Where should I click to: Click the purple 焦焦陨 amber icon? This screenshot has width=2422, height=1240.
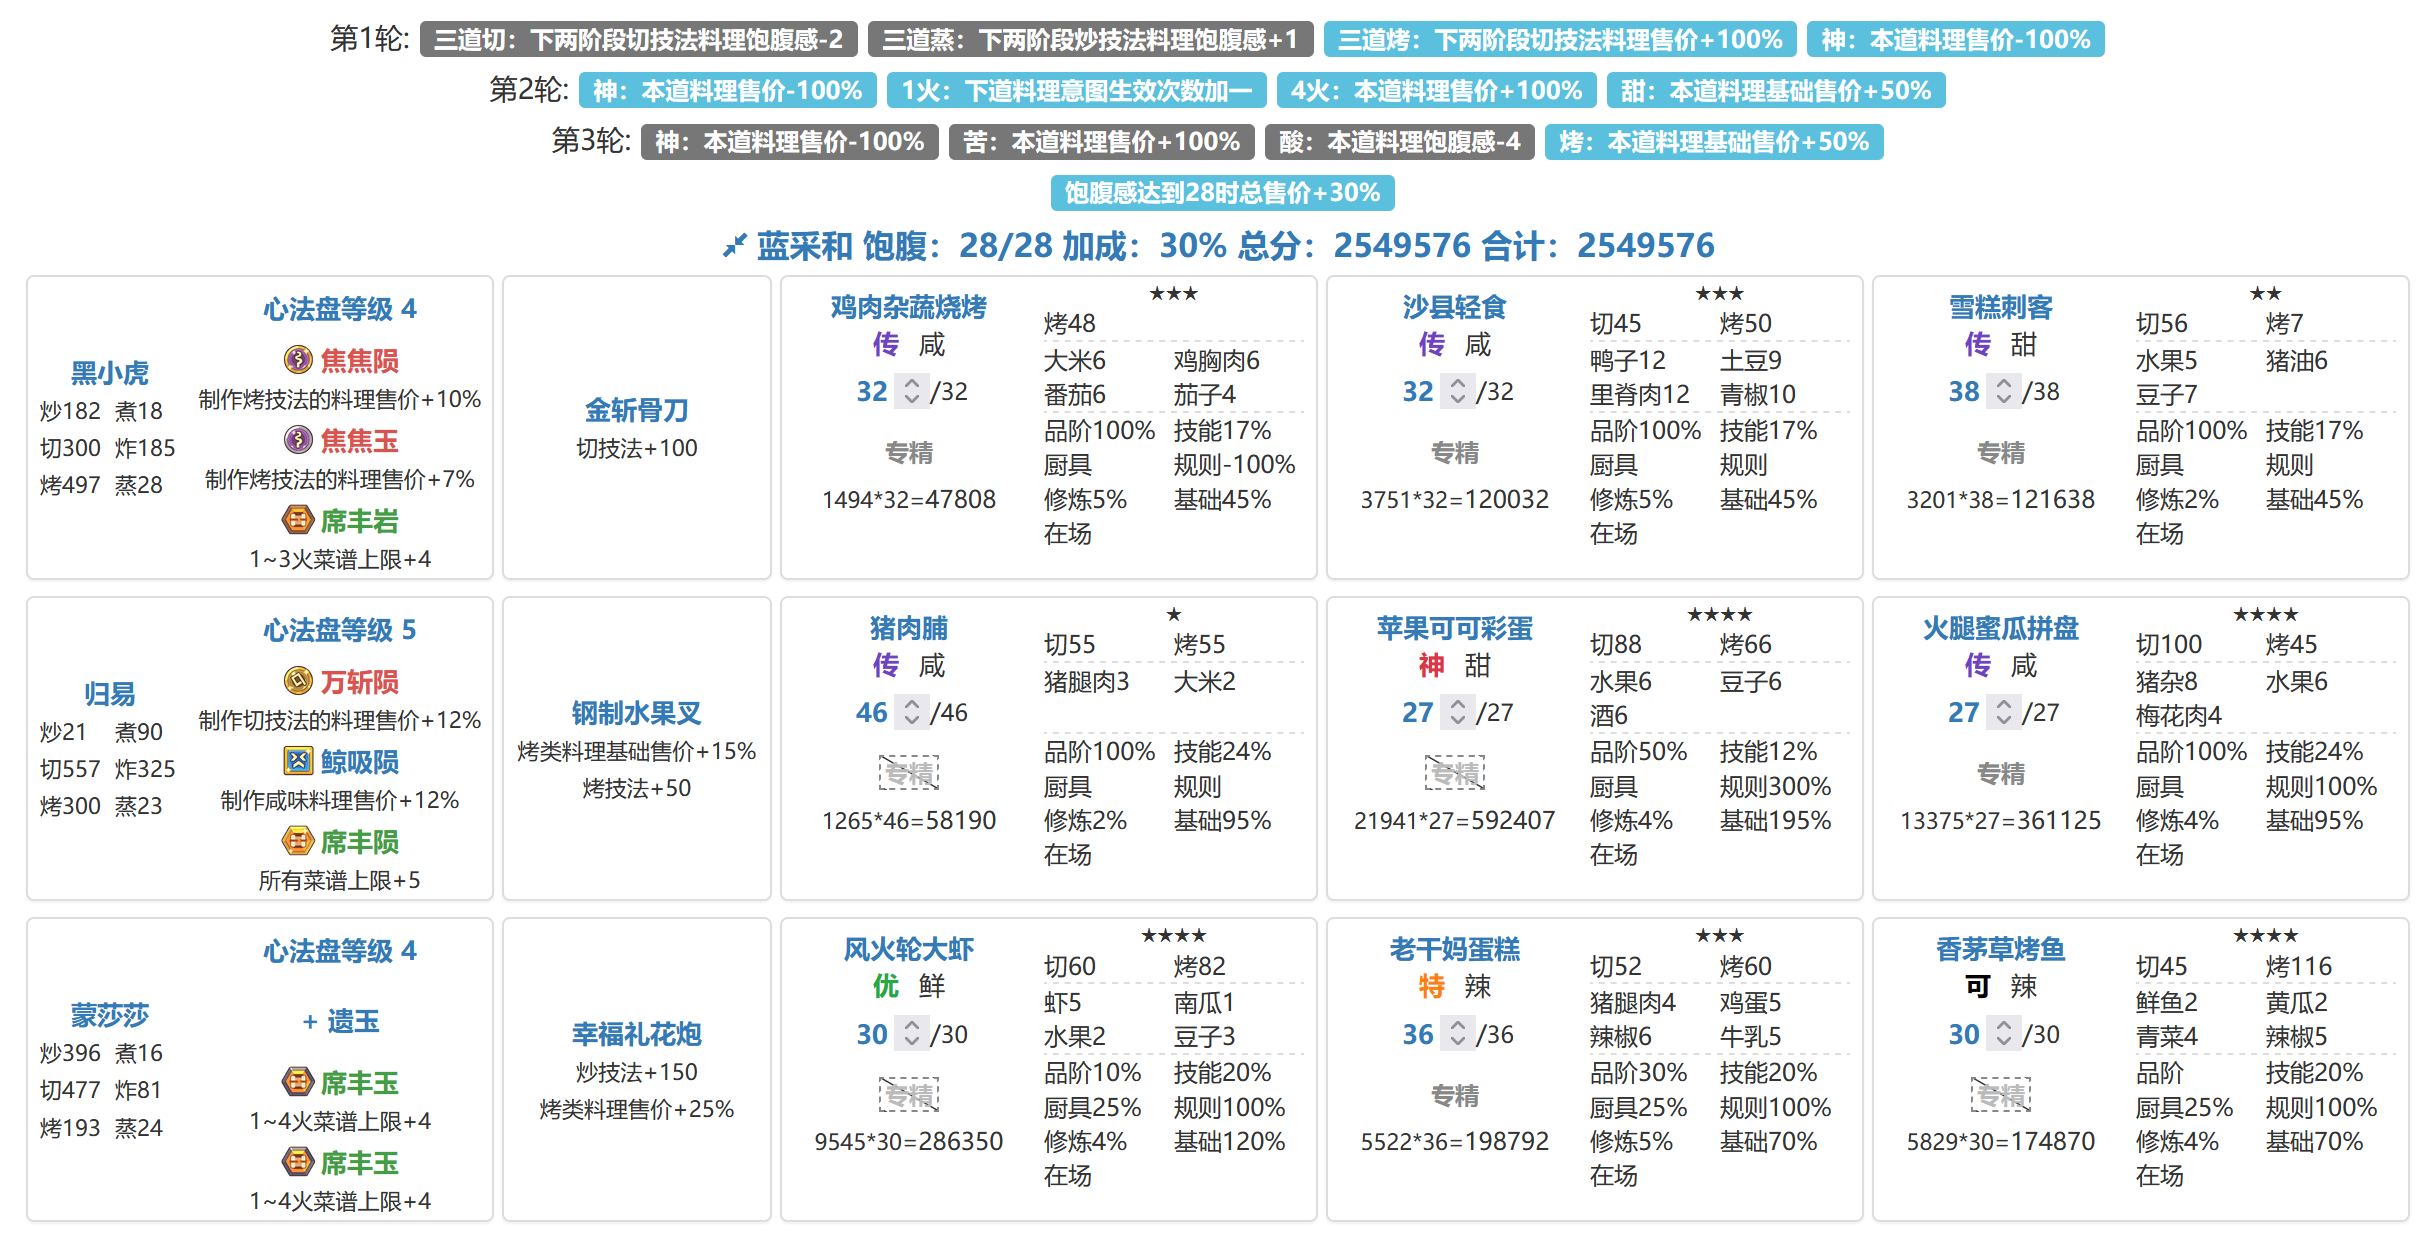298,360
